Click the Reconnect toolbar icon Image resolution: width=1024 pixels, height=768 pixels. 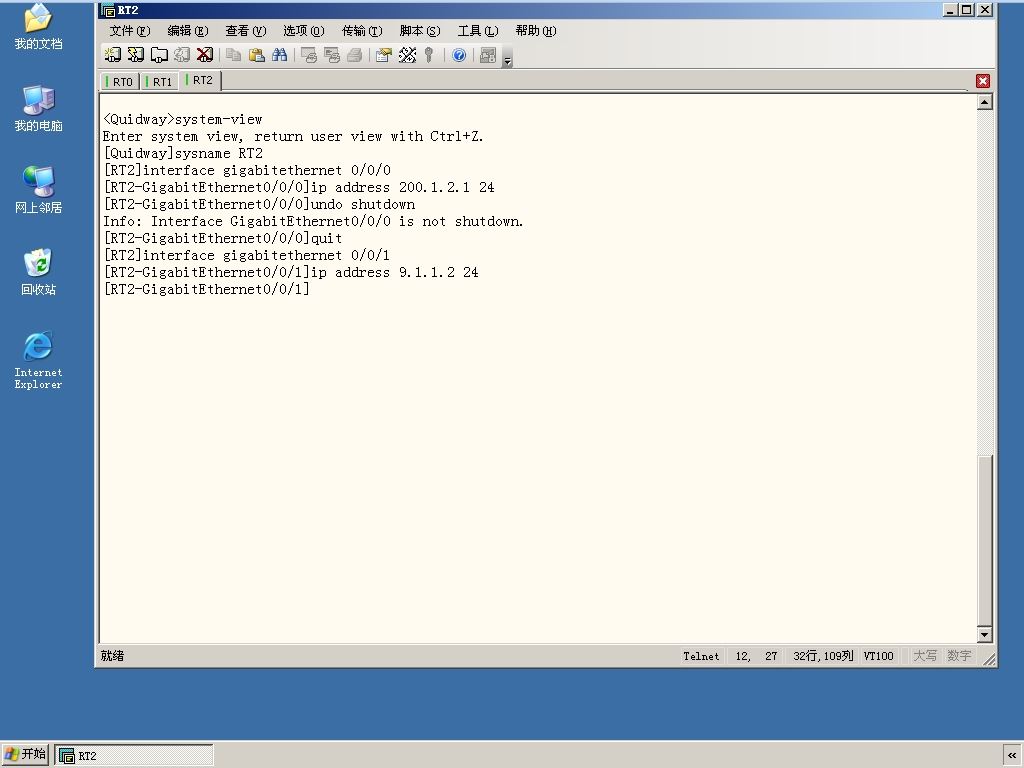pos(182,56)
